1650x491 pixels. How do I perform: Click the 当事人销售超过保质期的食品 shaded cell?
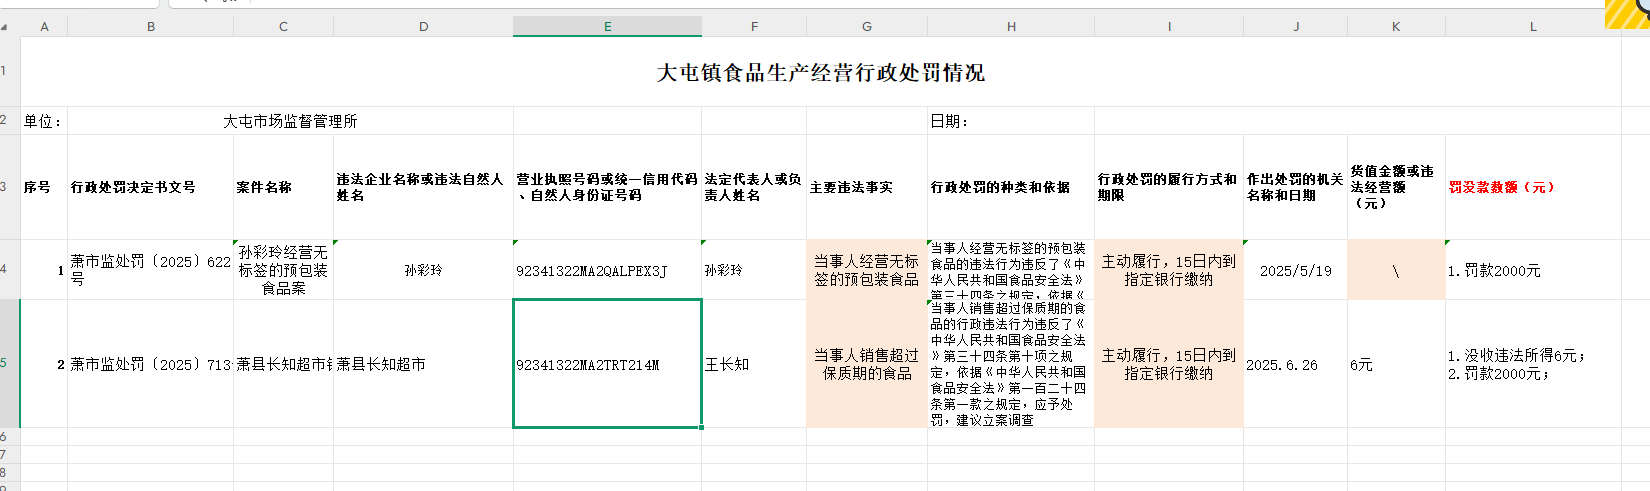tap(866, 364)
